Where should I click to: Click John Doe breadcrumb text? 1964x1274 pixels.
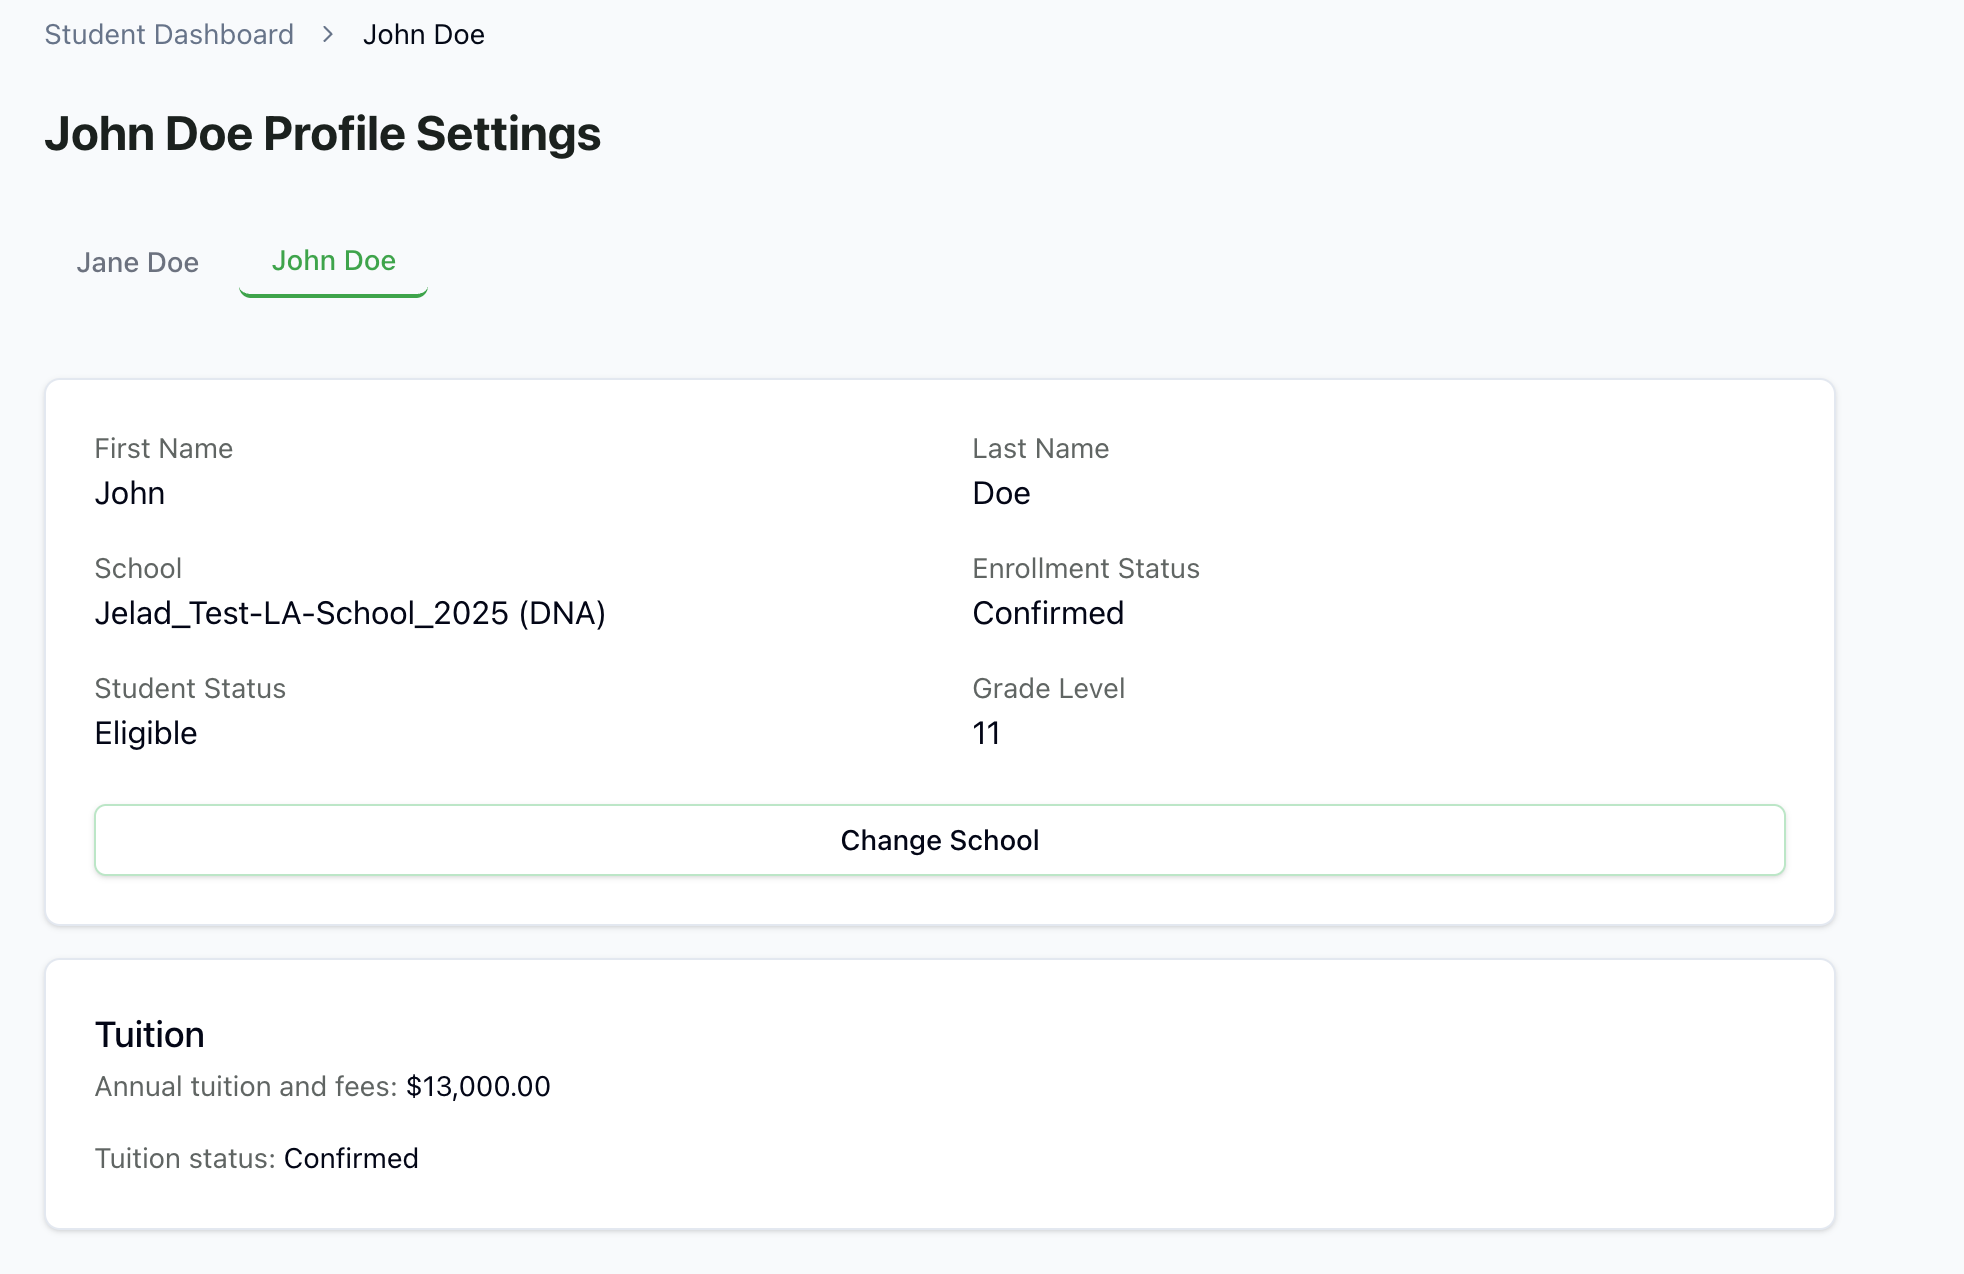pyautogui.click(x=423, y=35)
